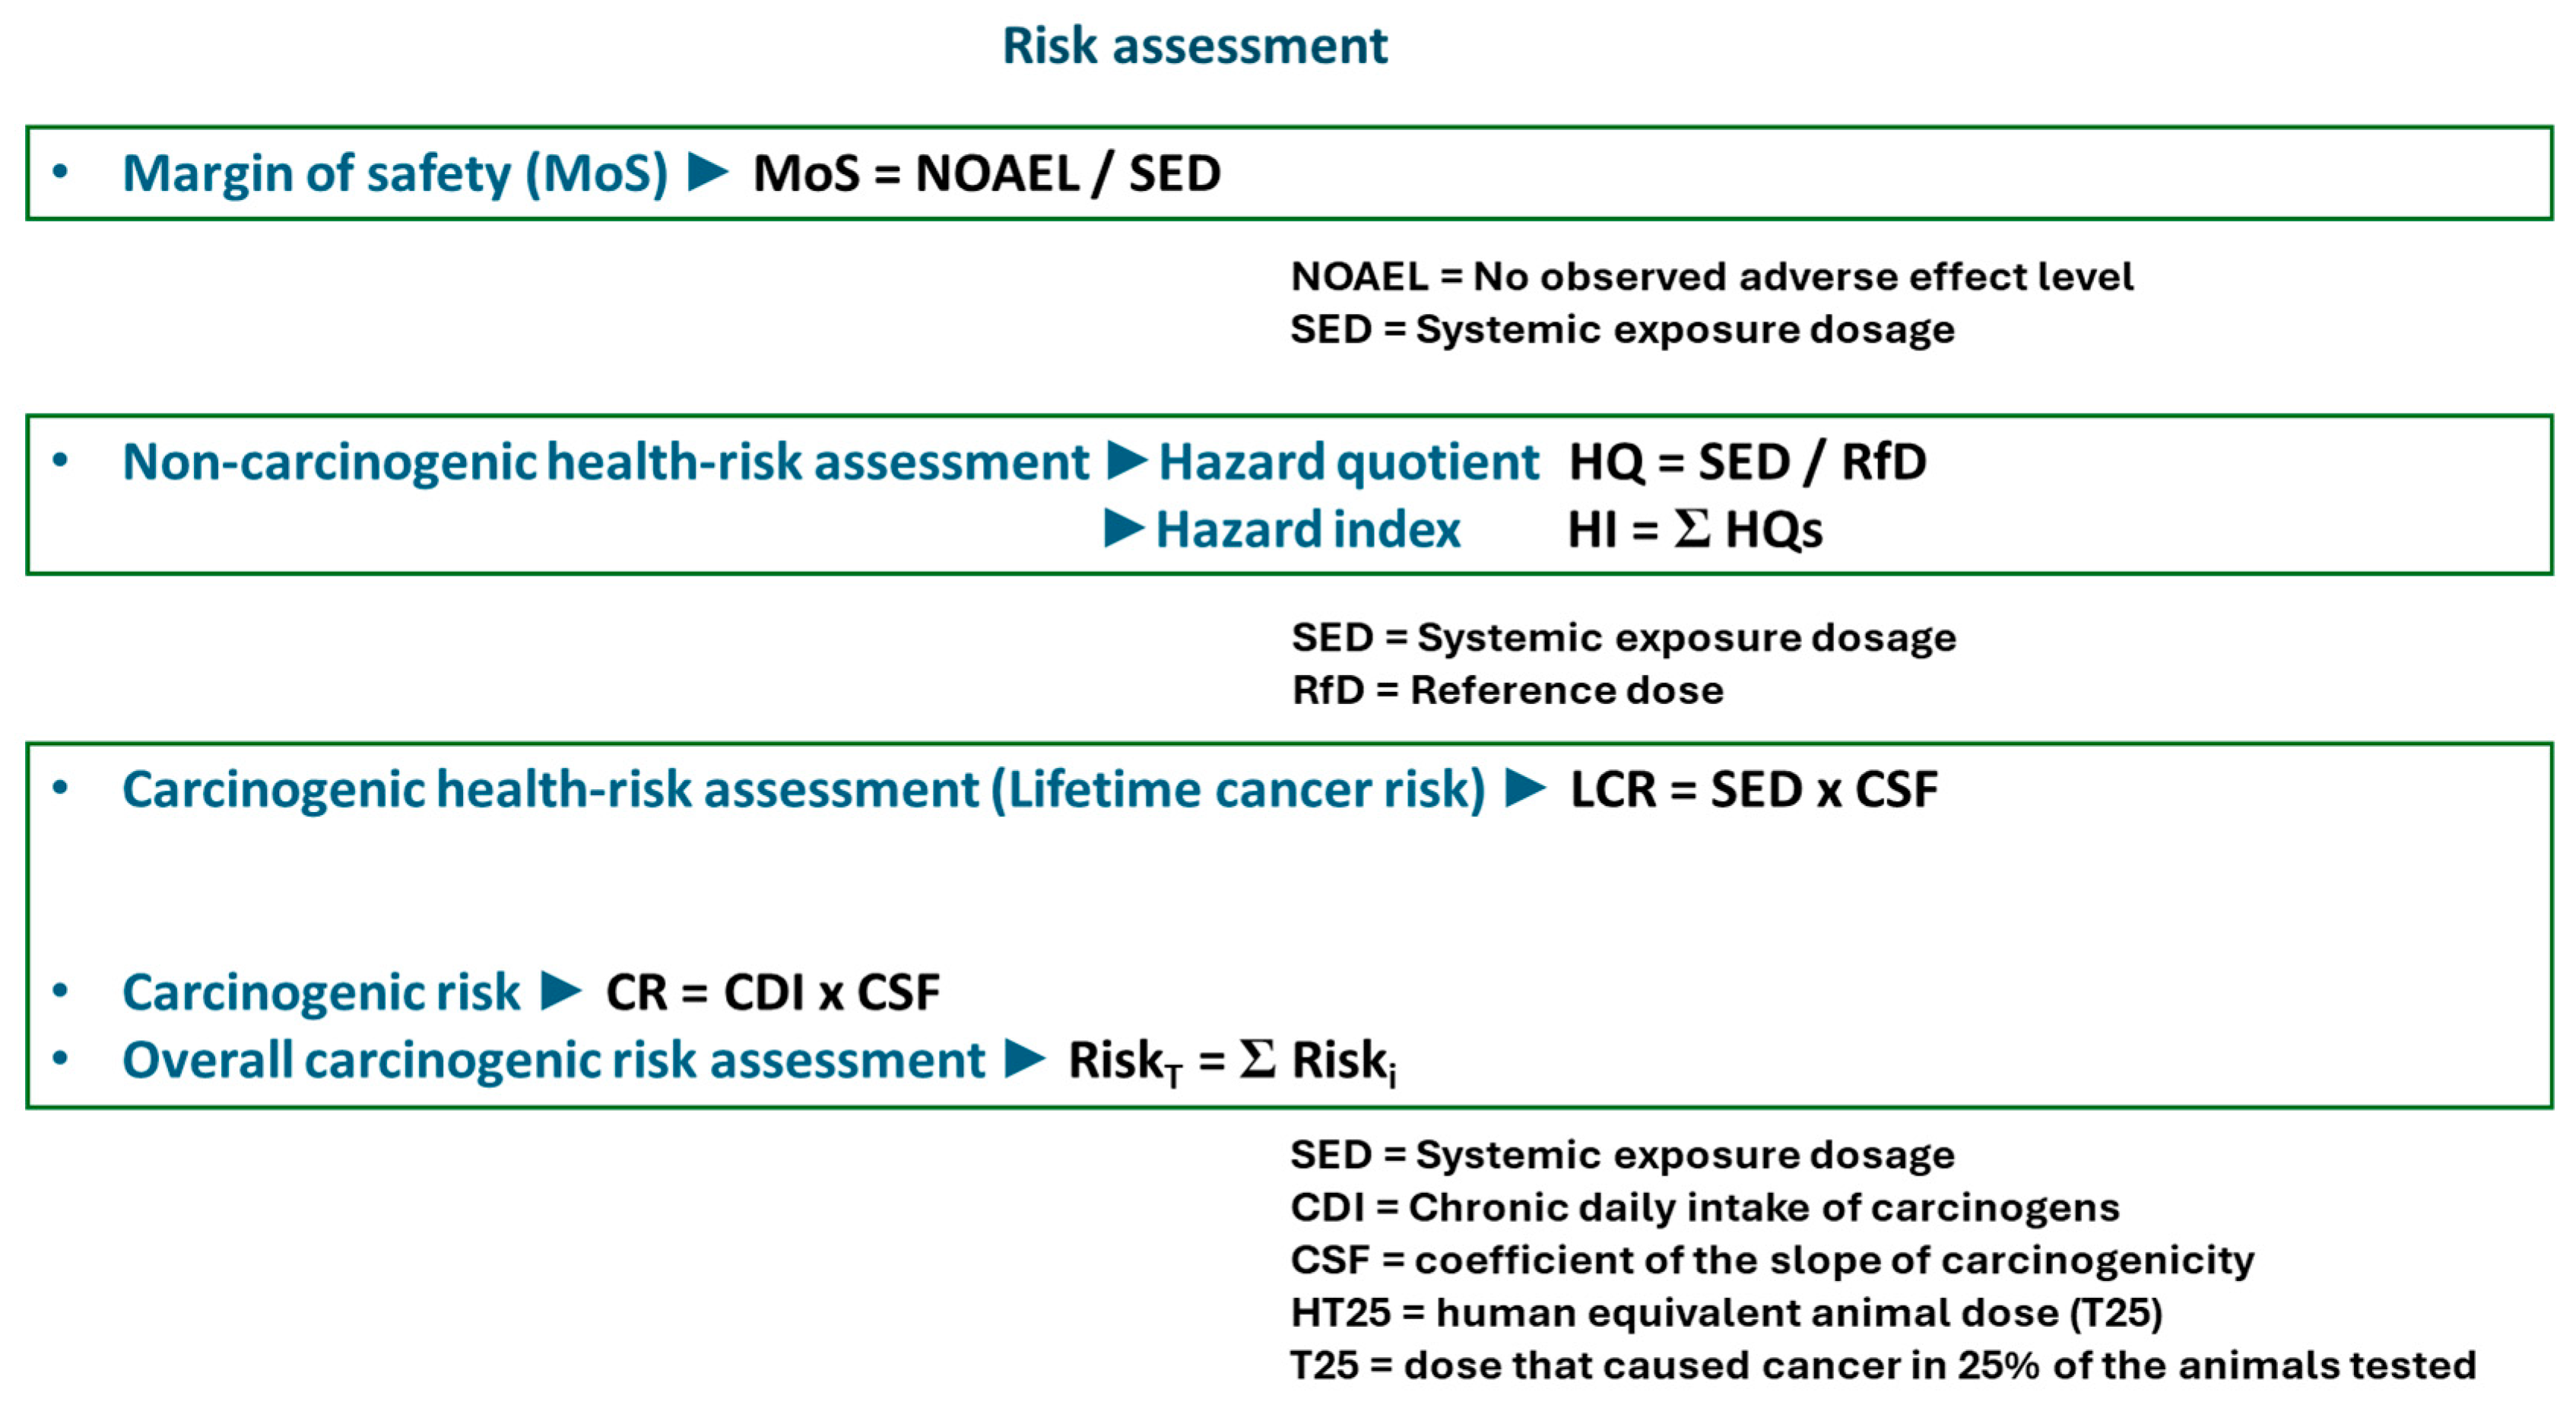Select the LCR = SED x CSF formula
This screenshot has width=2576, height=1402.
pos(1753,789)
